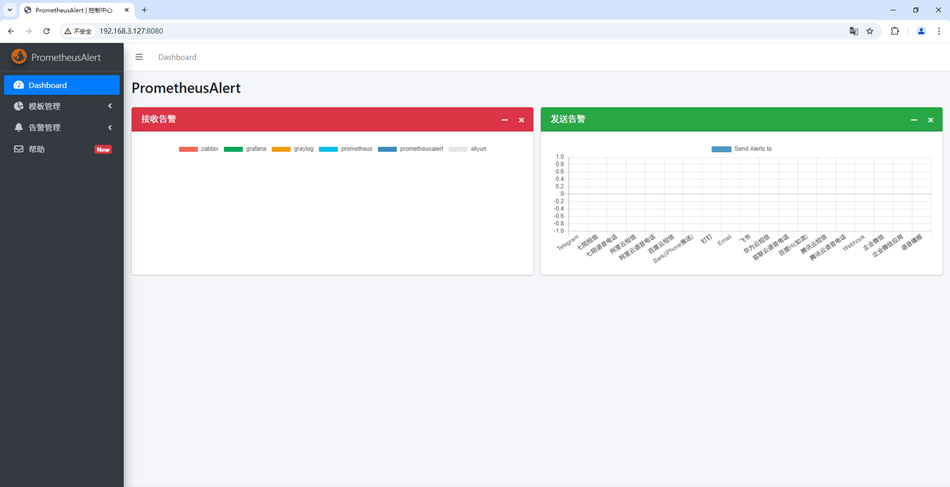Click the PrometheusAlert page heading

186,88
